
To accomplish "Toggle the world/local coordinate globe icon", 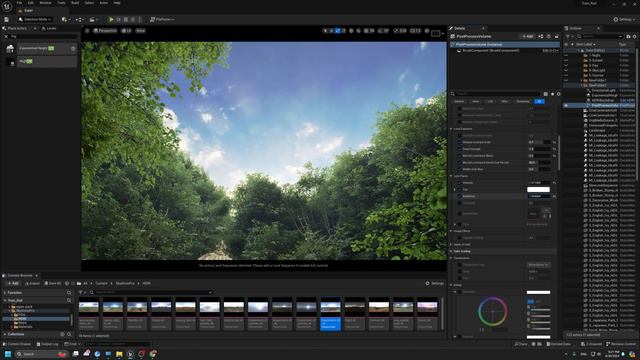I will click(351, 31).
